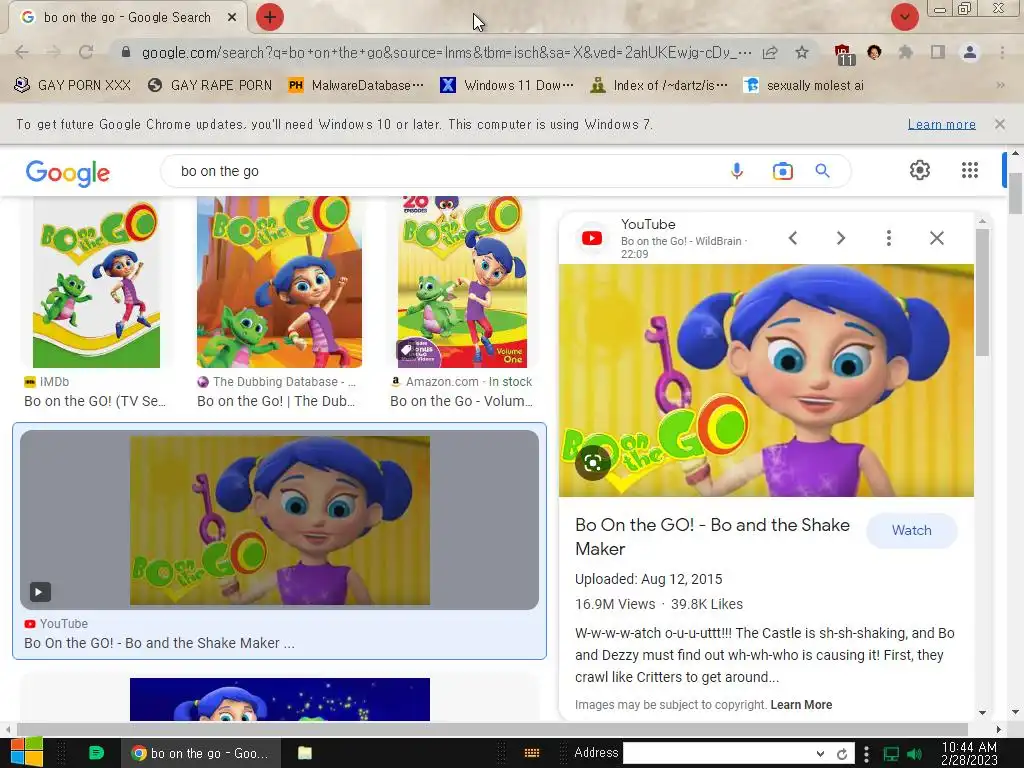Click the horizontal scrollbar at page bottom

pyautogui.click(x=493, y=729)
